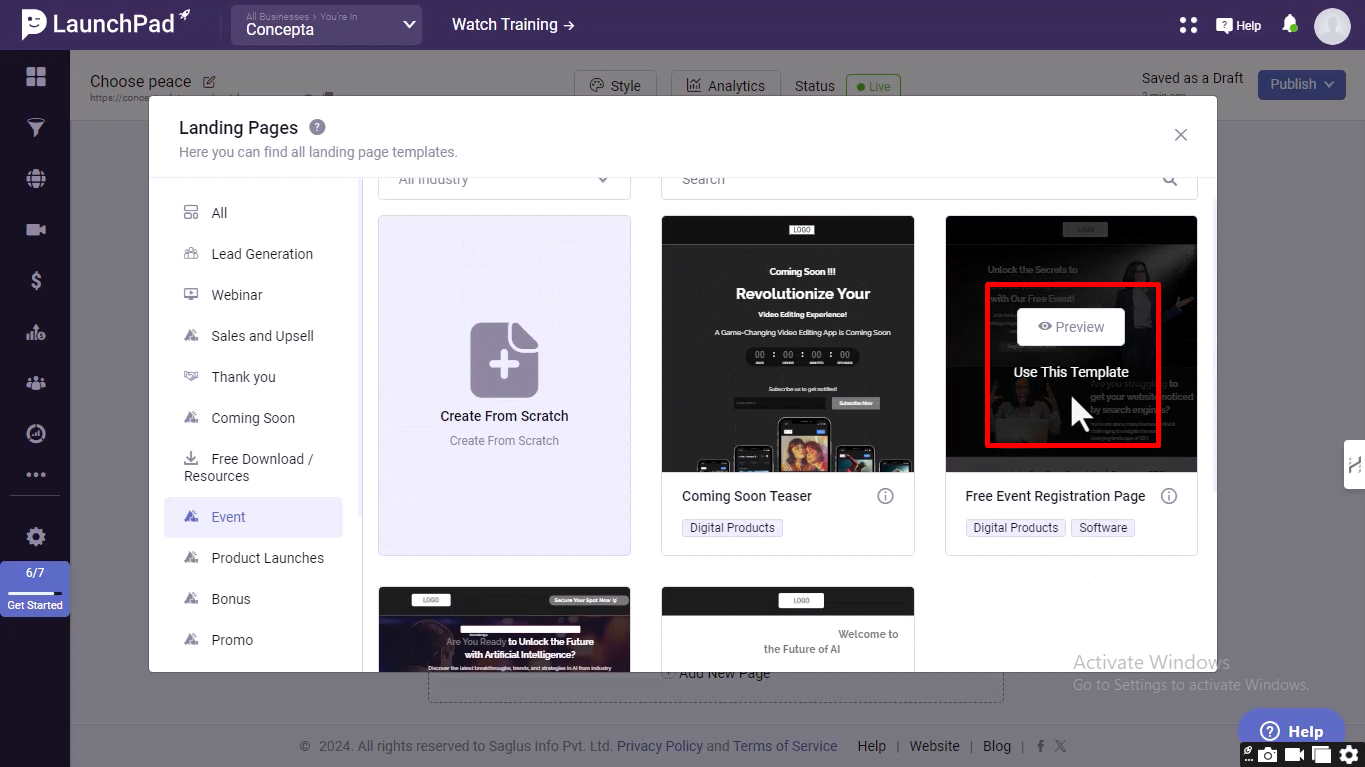Click the Software tag on Free Event Registration
This screenshot has height=767, width=1365.
[x=1103, y=528]
